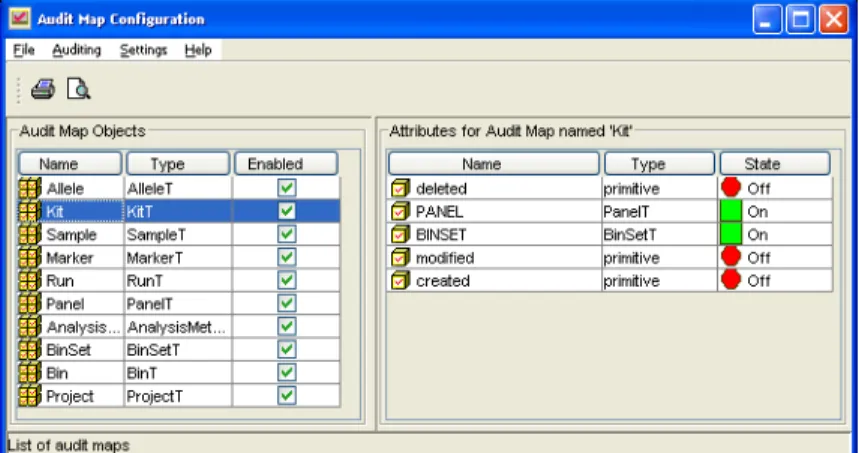This screenshot has width=859, height=453.
Task: Click the cube icon beside Project
Action: [x=30, y=396]
